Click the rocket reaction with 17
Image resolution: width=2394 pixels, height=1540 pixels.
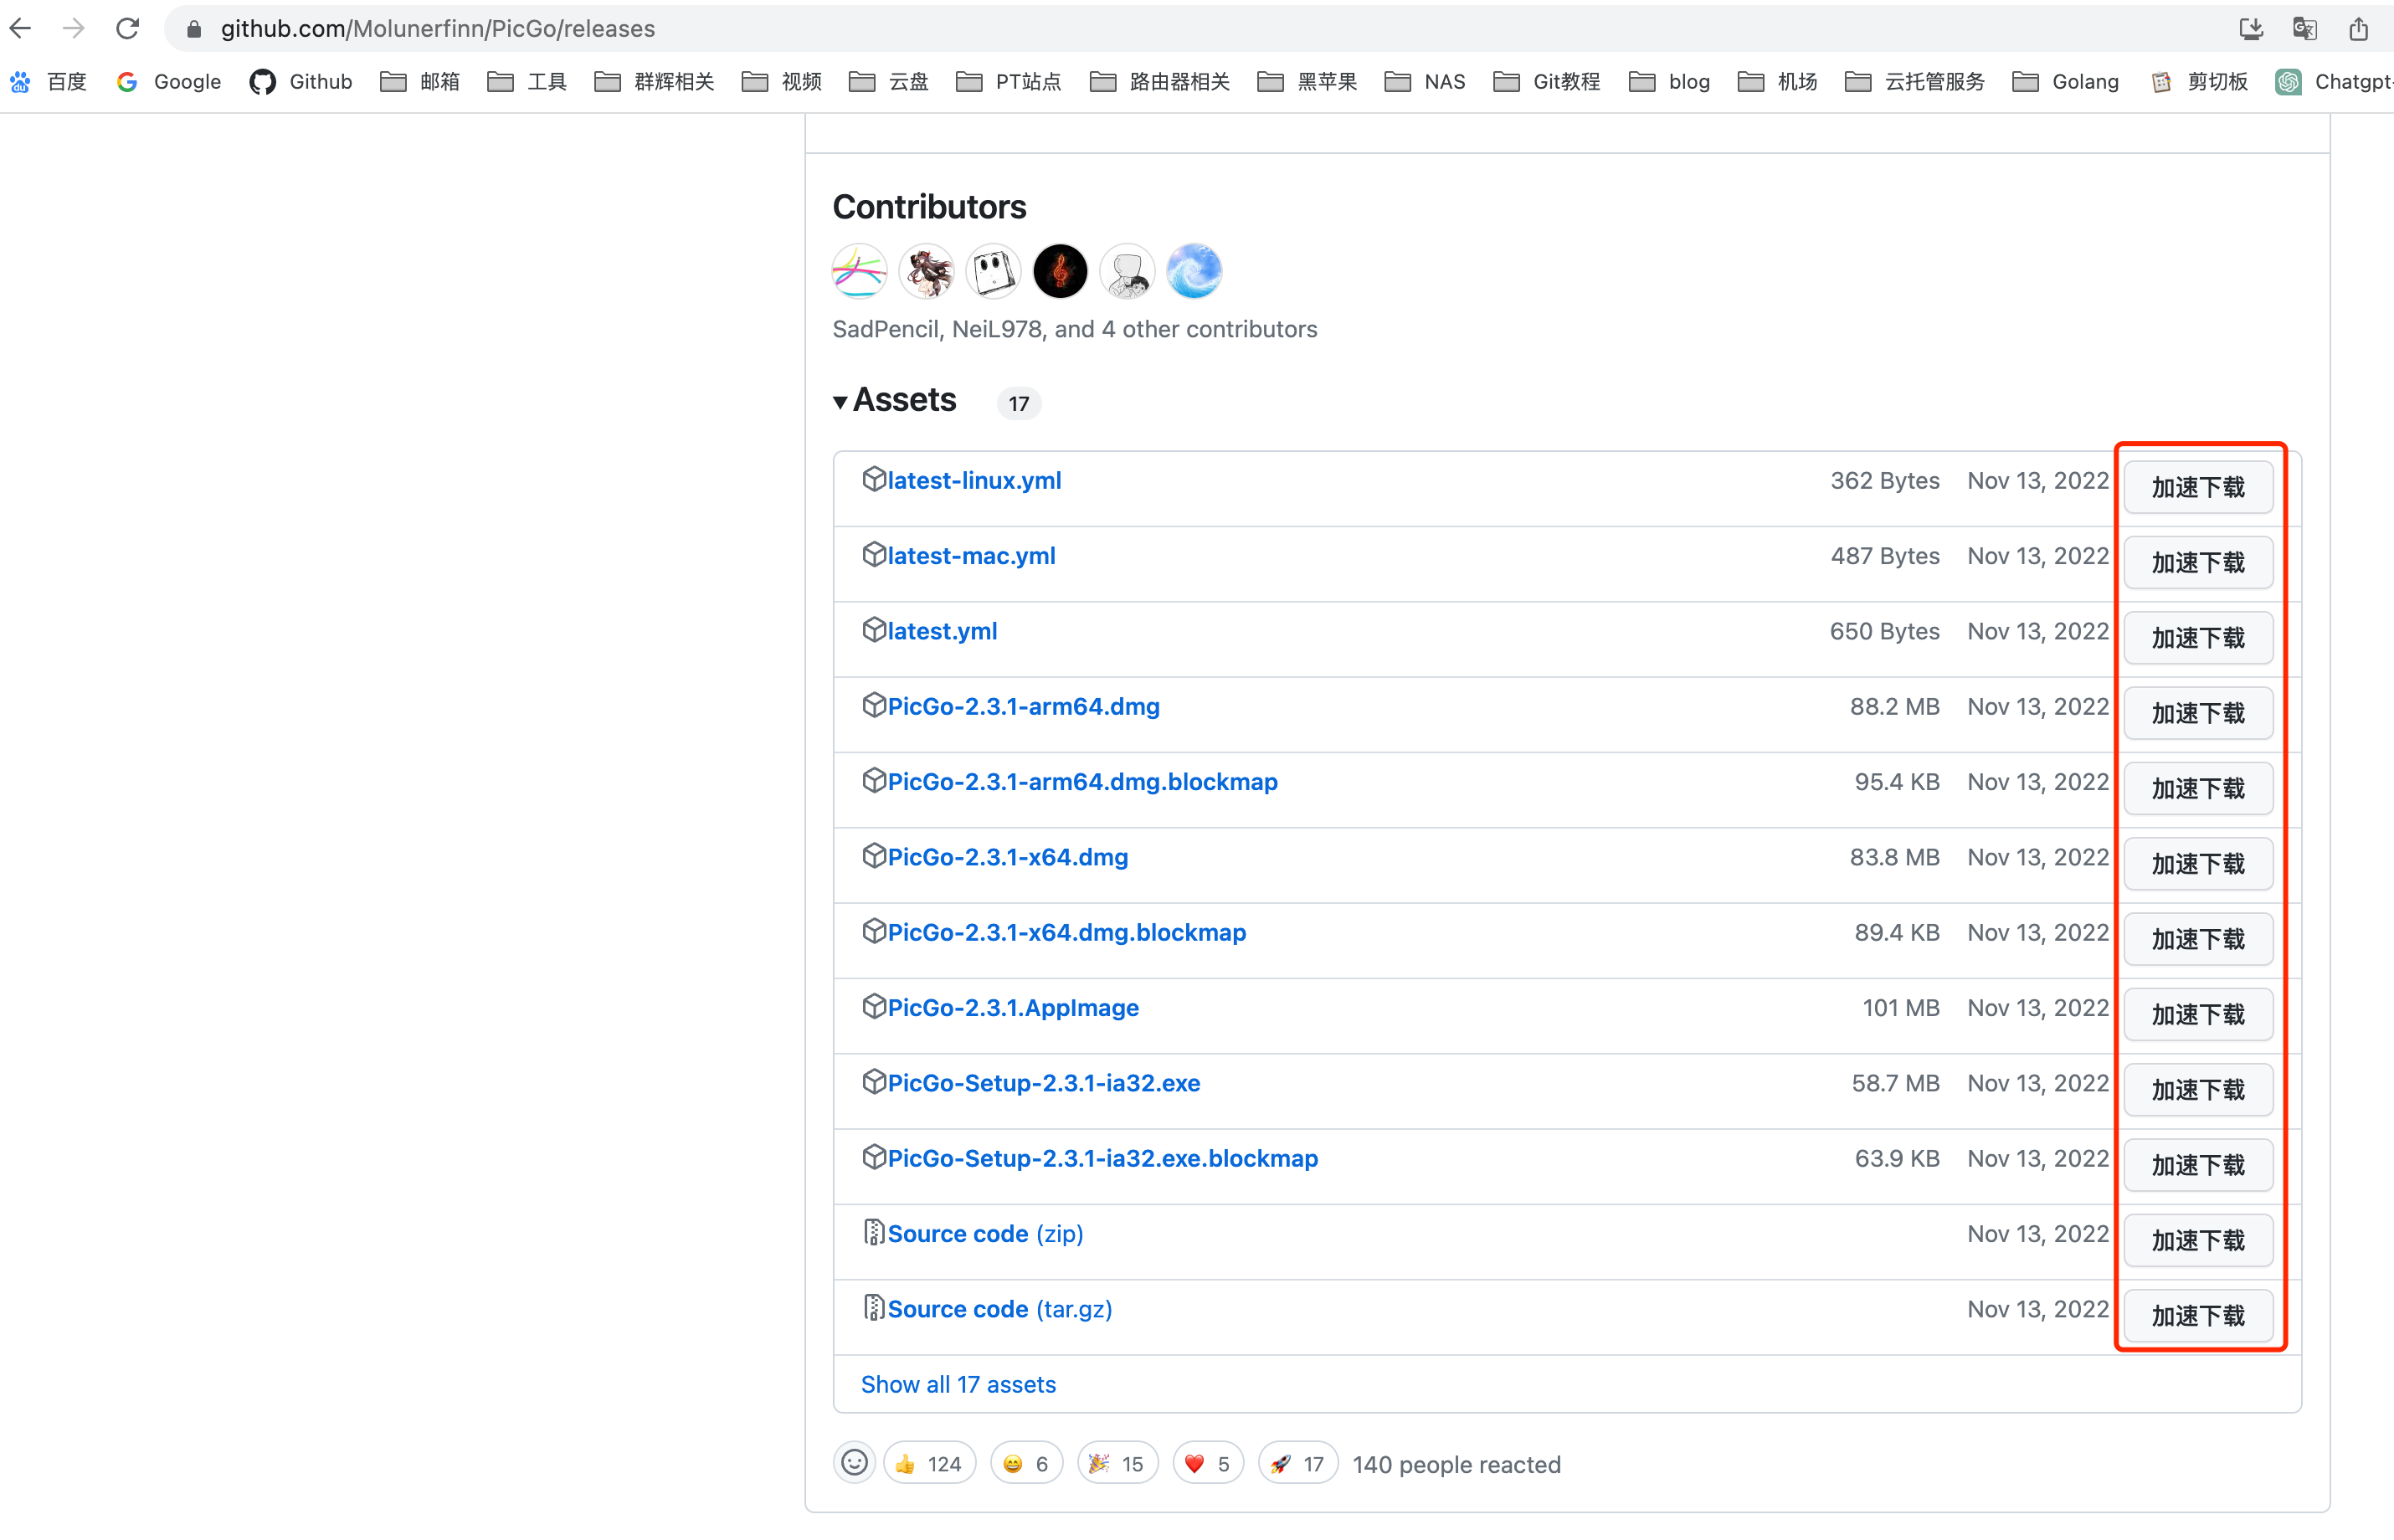[1298, 1464]
